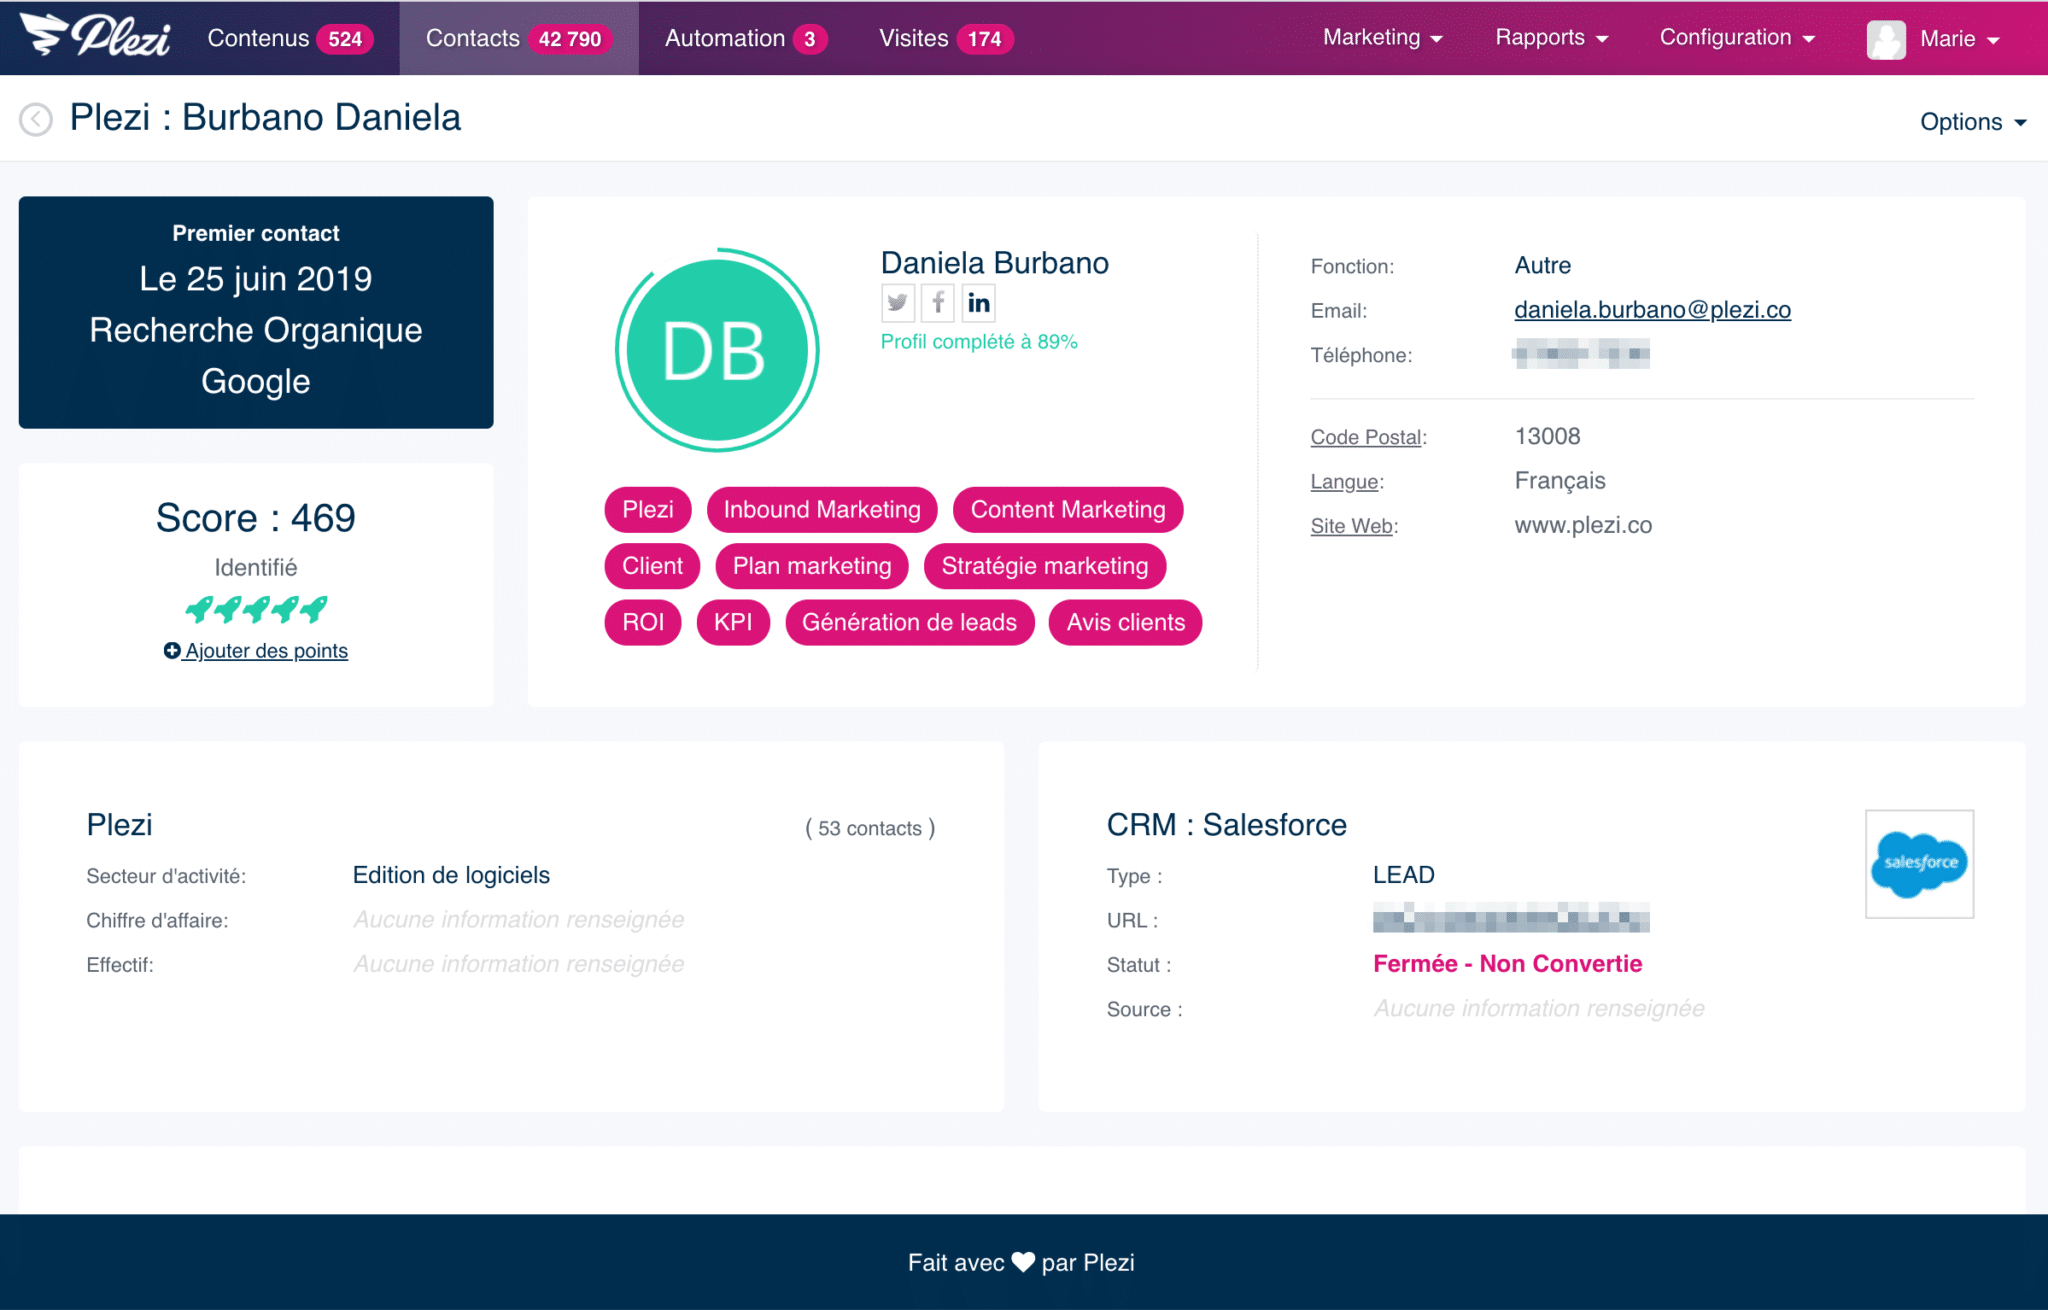Click the rocket score rating icons
This screenshot has height=1310, width=2048.
click(256, 608)
